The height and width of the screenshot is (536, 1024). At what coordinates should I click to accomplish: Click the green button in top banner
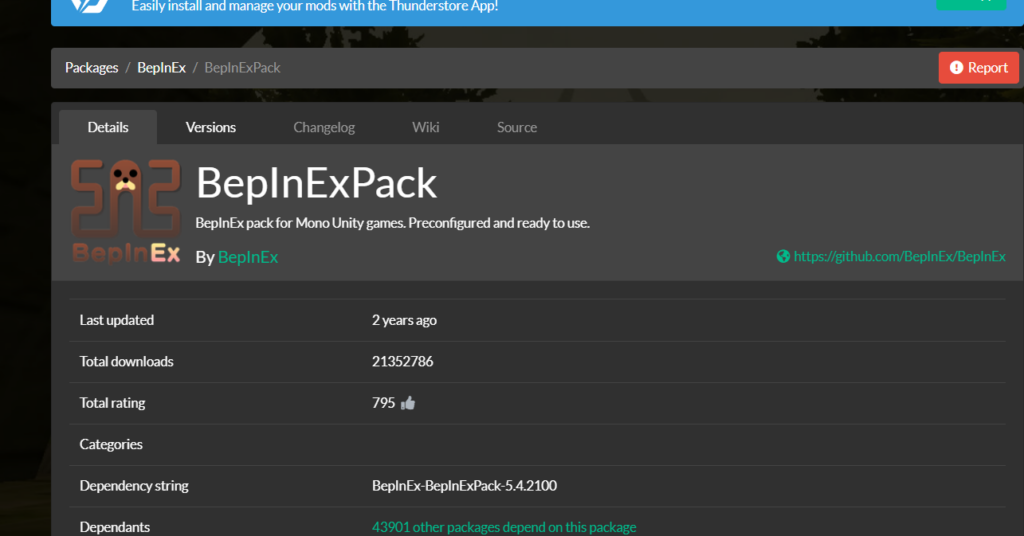point(971,4)
